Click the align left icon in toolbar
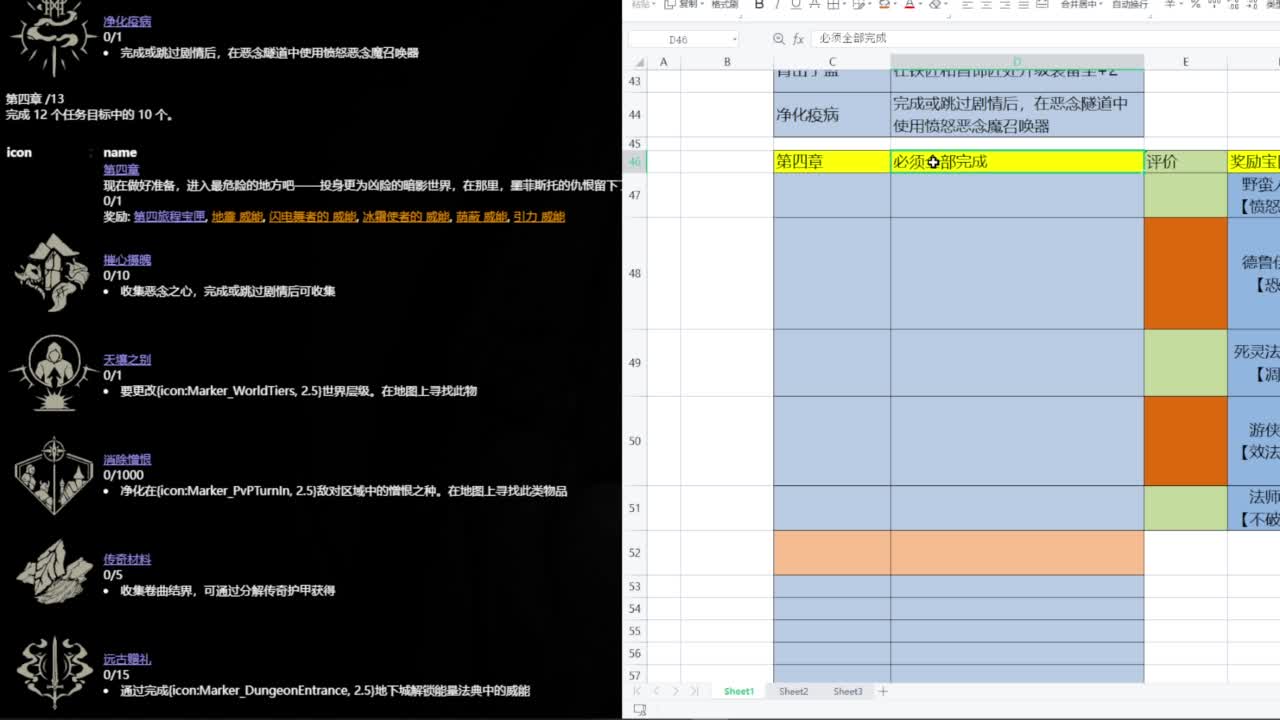This screenshot has width=1280, height=720. (967, 4)
